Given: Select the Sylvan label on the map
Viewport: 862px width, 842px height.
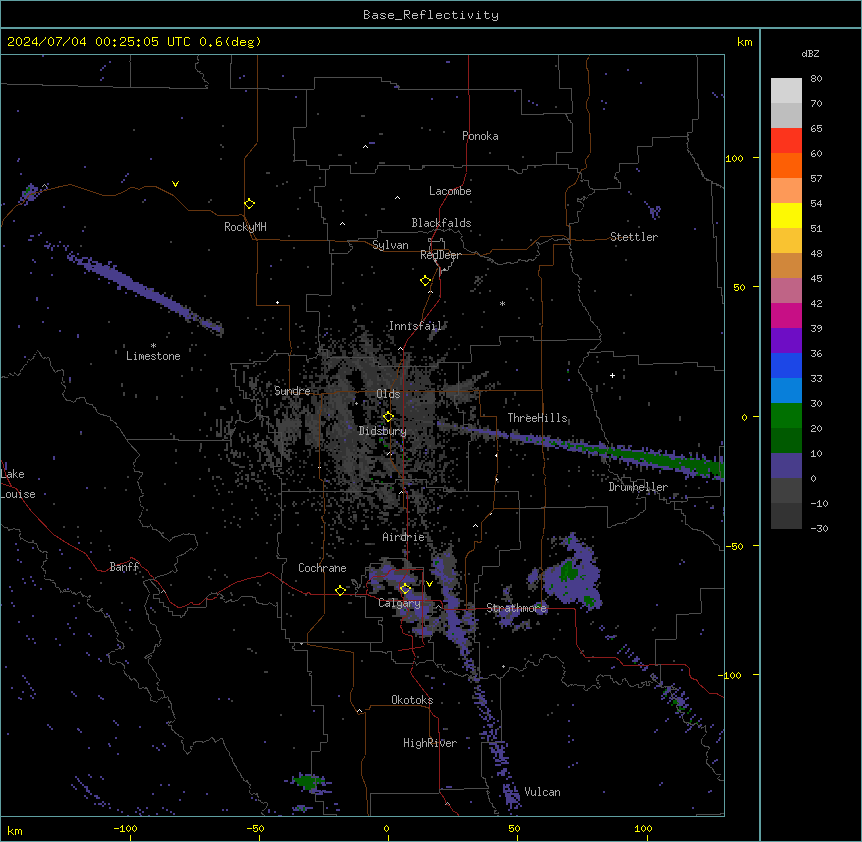Looking at the screenshot, I should 390,245.
